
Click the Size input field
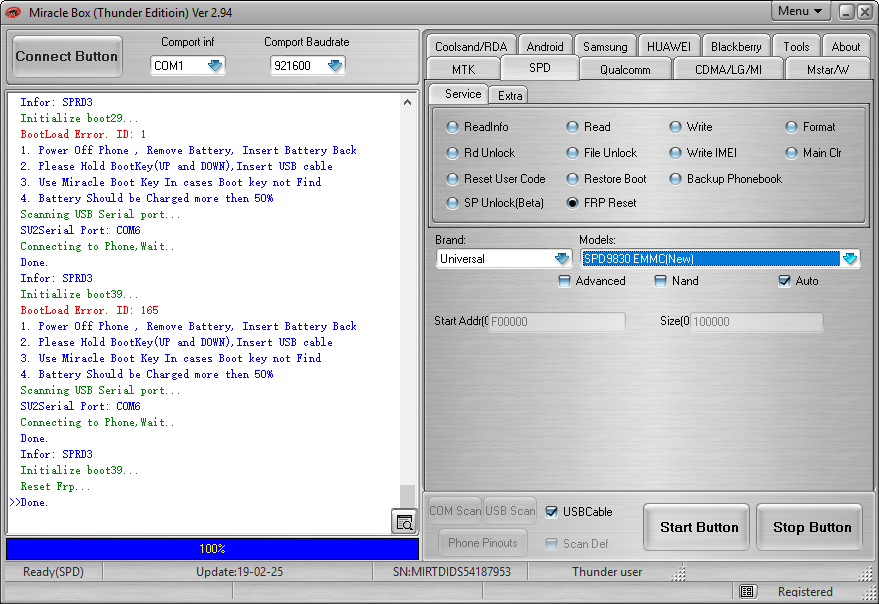[x=757, y=321]
